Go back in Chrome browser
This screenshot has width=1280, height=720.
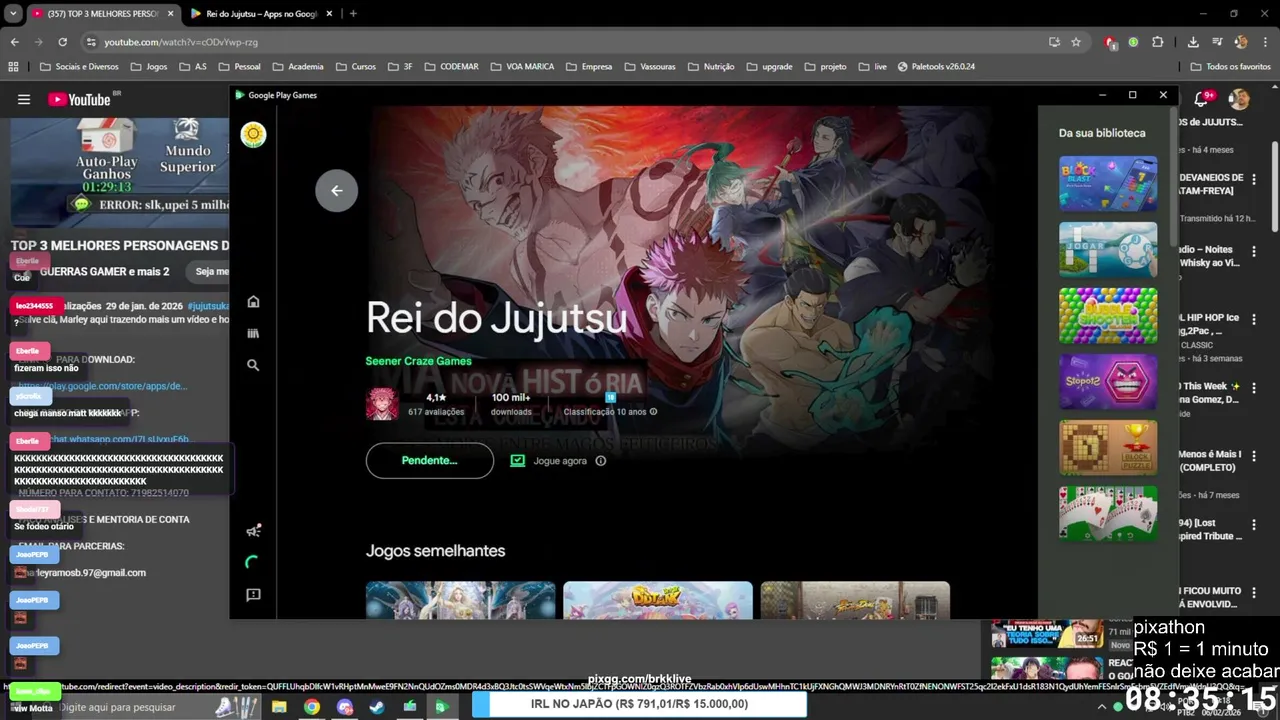[14, 42]
